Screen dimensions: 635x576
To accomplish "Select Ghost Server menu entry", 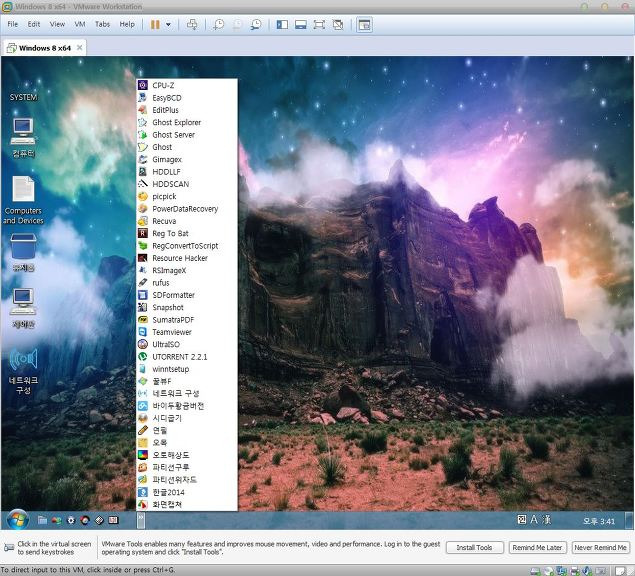I will [187, 134].
